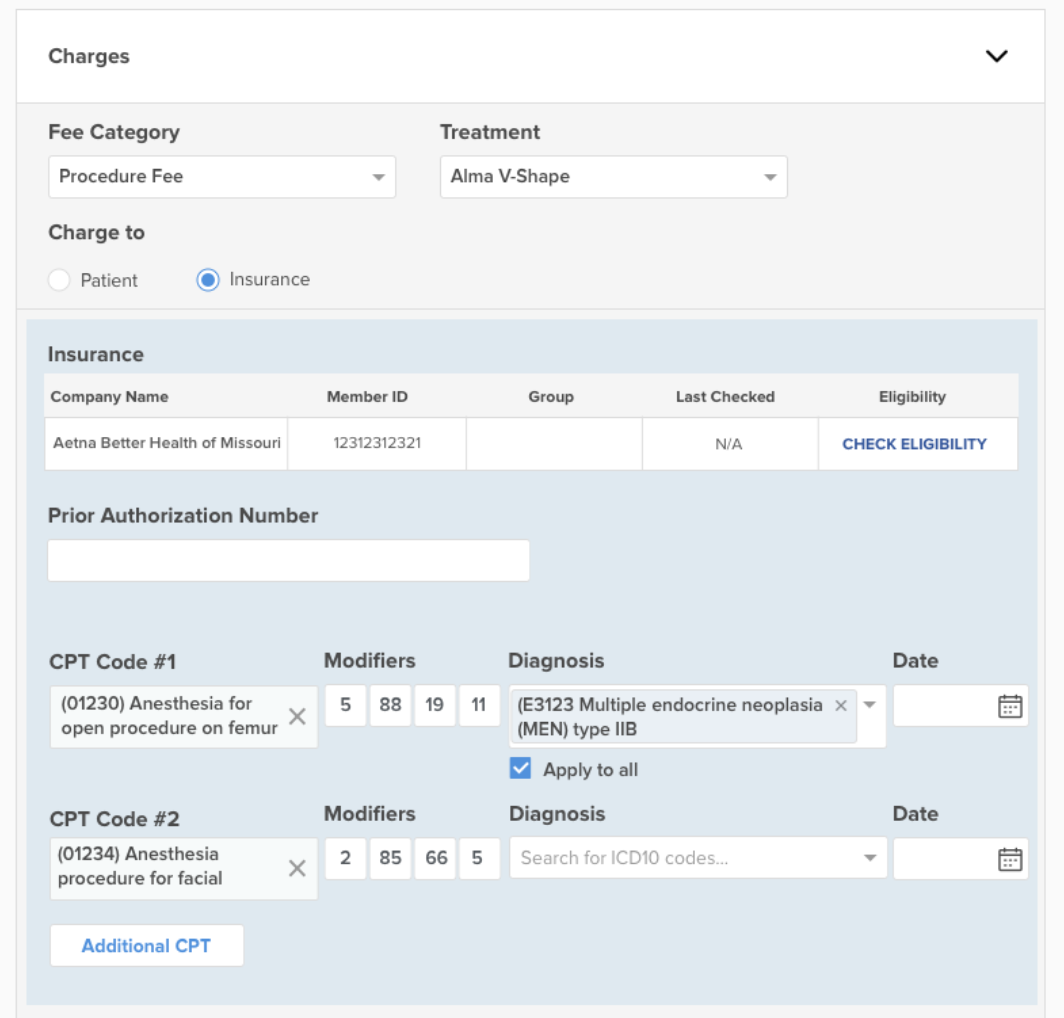The height and width of the screenshot is (1018, 1064).
Task: Open the CPT Code #2 Diagnosis search dropdown
Action: click(x=698, y=858)
